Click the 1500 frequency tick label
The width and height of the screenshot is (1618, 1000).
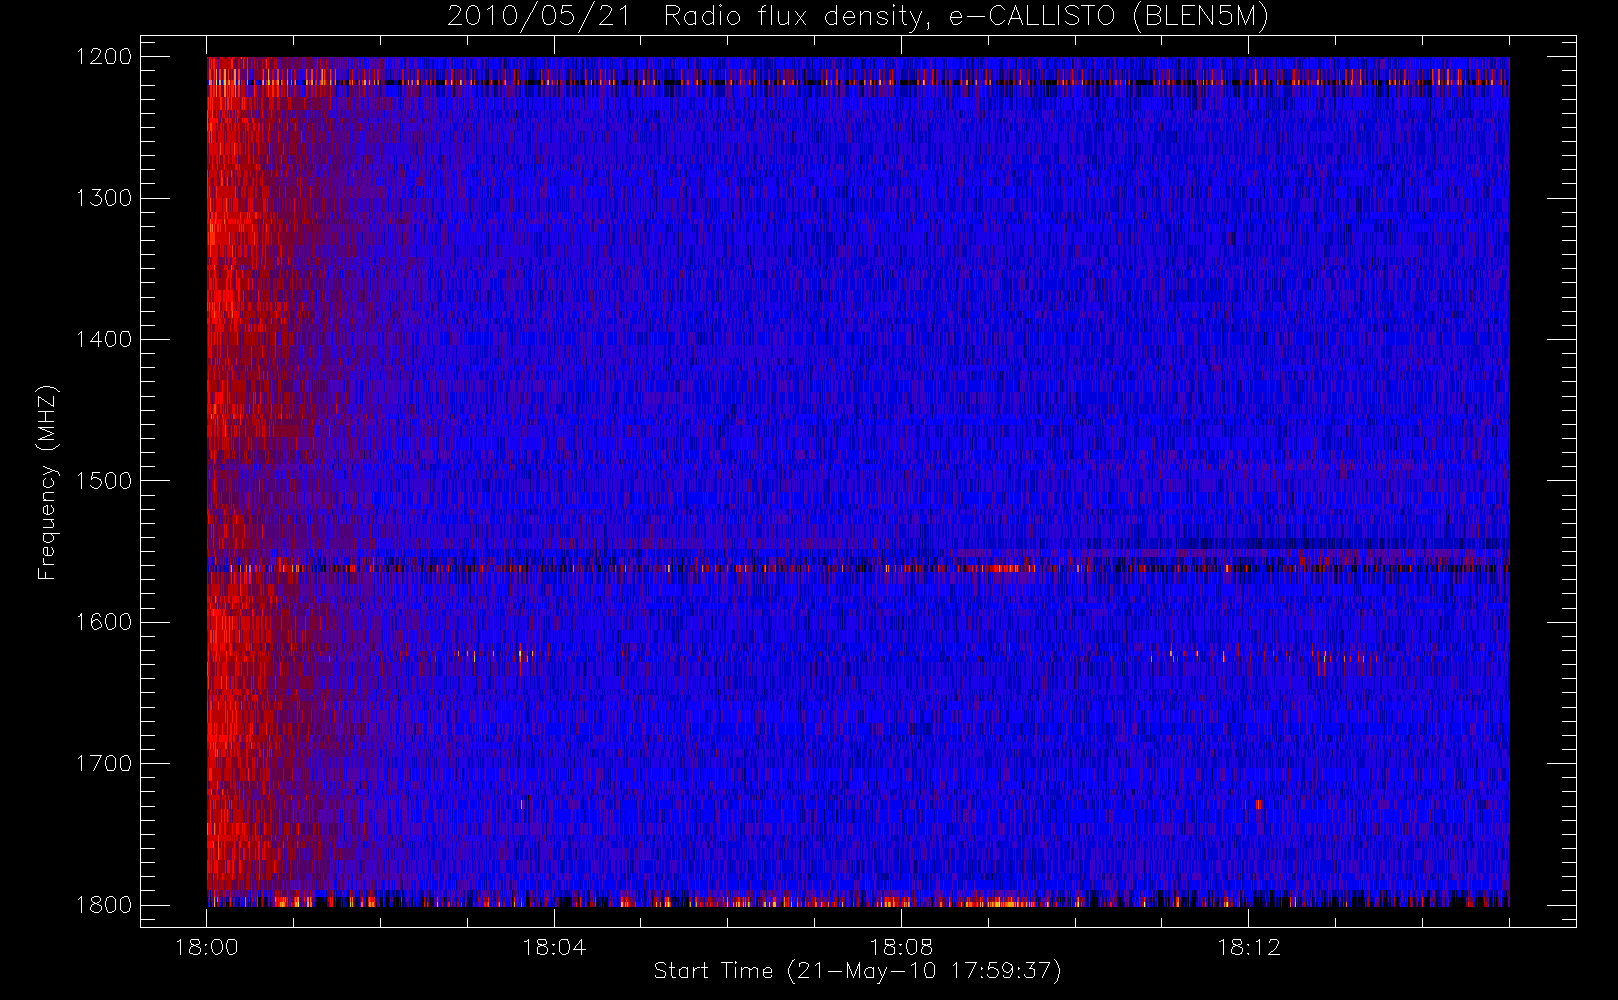click(x=104, y=480)
